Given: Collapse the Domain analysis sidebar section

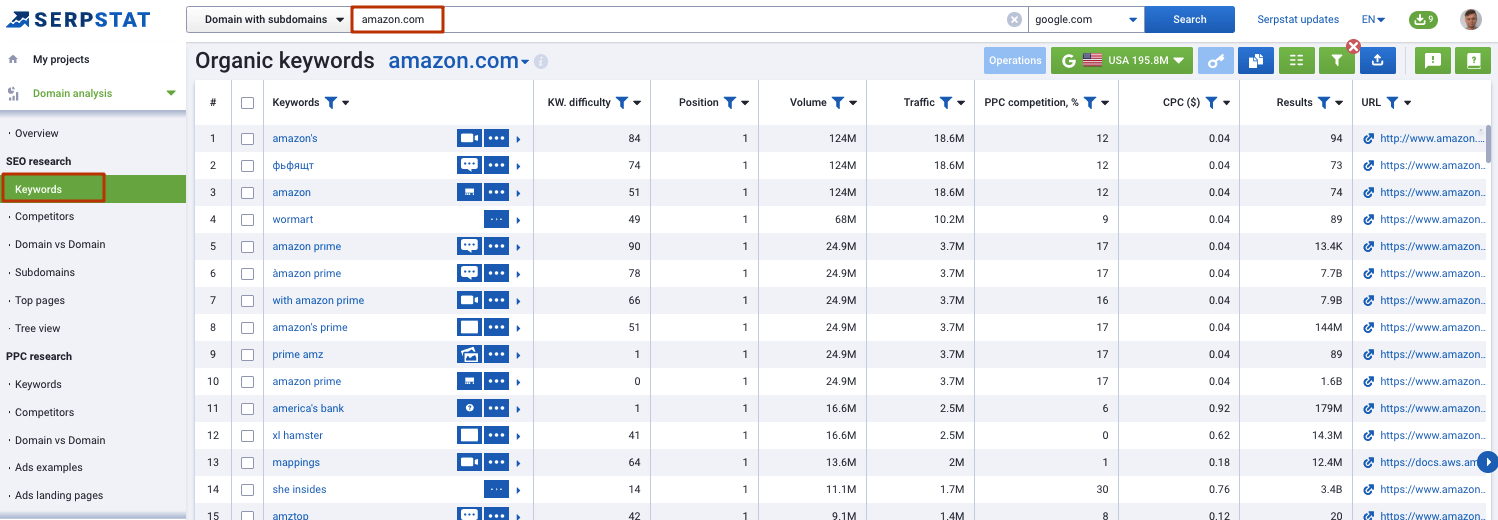Looking at the screenshot, I should coord(171,93).
